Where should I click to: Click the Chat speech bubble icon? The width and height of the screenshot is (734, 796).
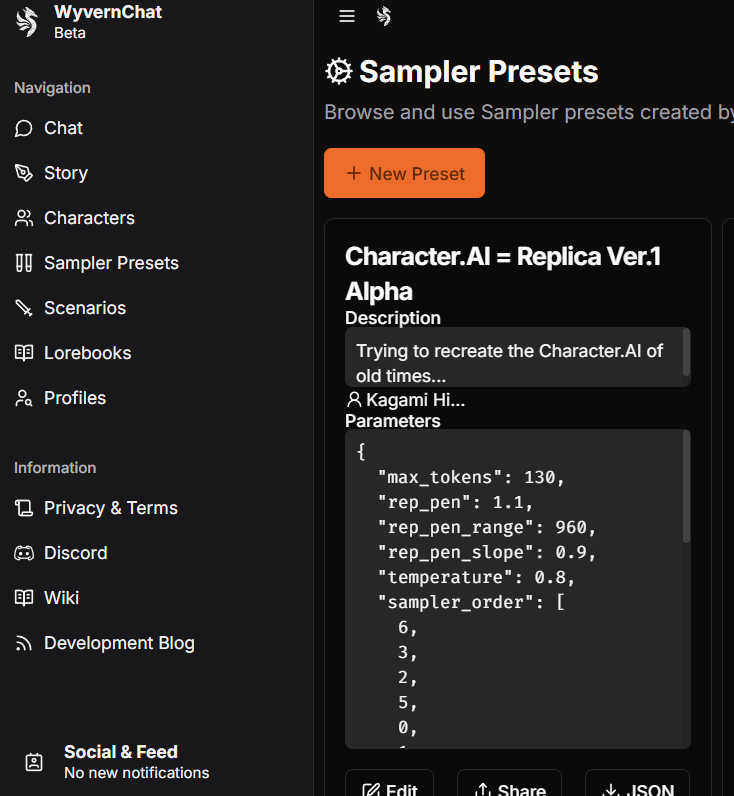pos(24,128)
